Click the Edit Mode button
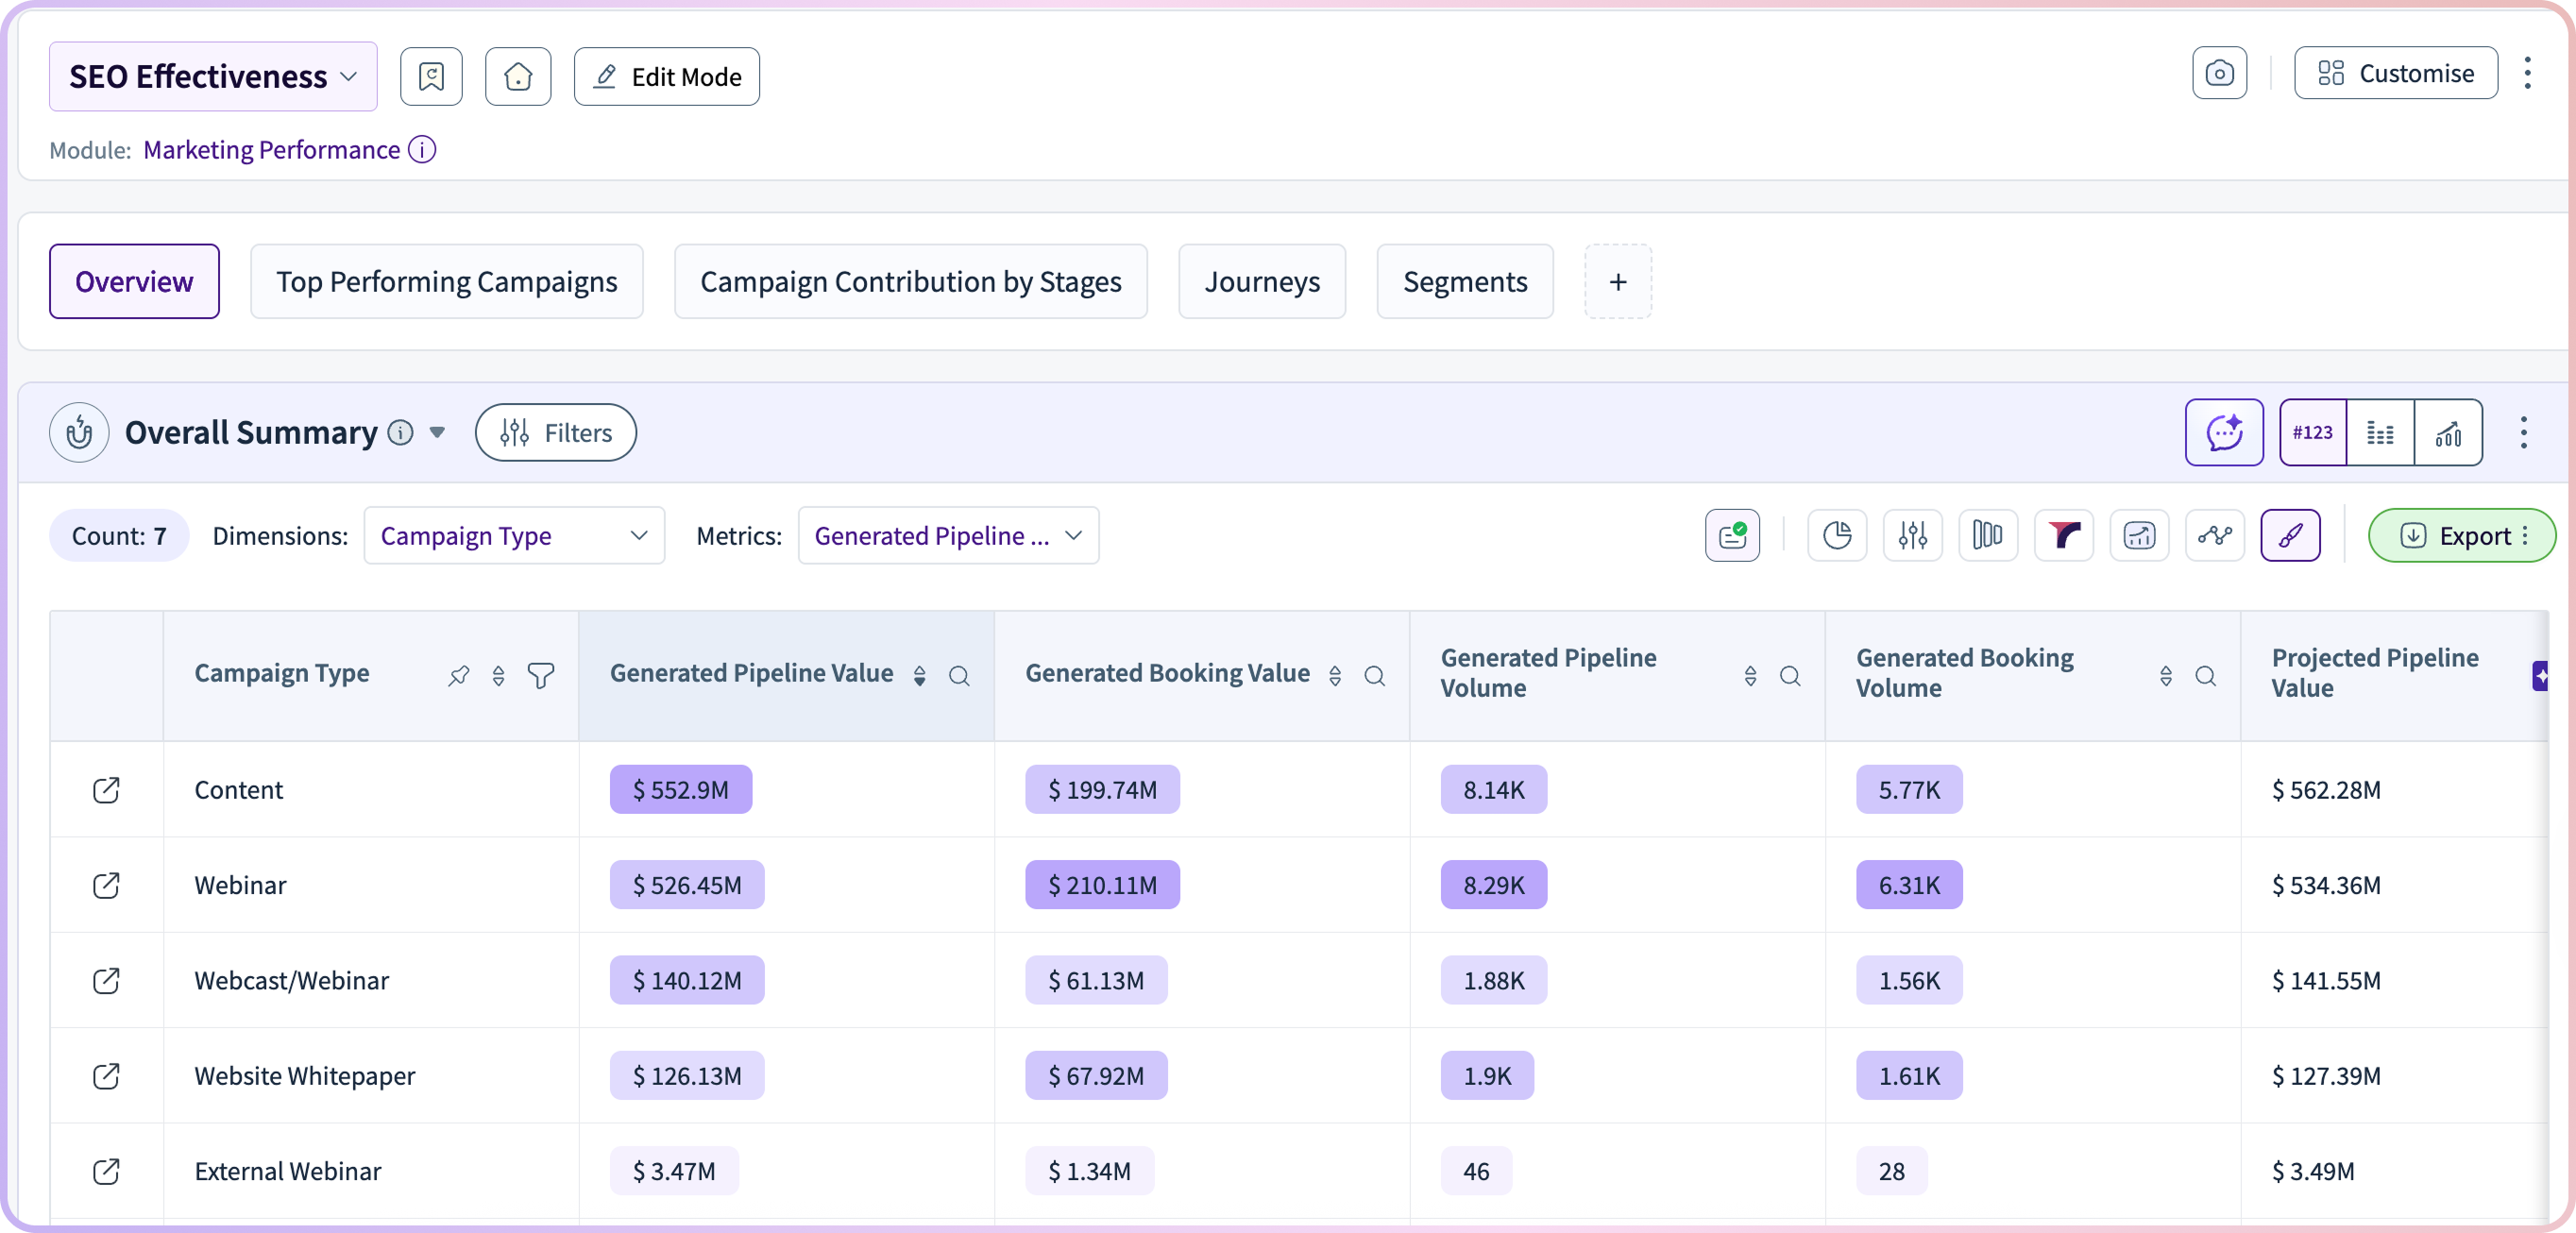Screen dimensions: 2576x1233 (666, 77)
